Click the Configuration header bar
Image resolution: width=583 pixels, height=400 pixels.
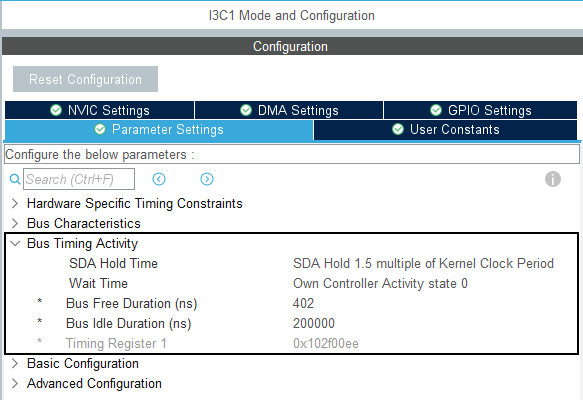(292, 46)
